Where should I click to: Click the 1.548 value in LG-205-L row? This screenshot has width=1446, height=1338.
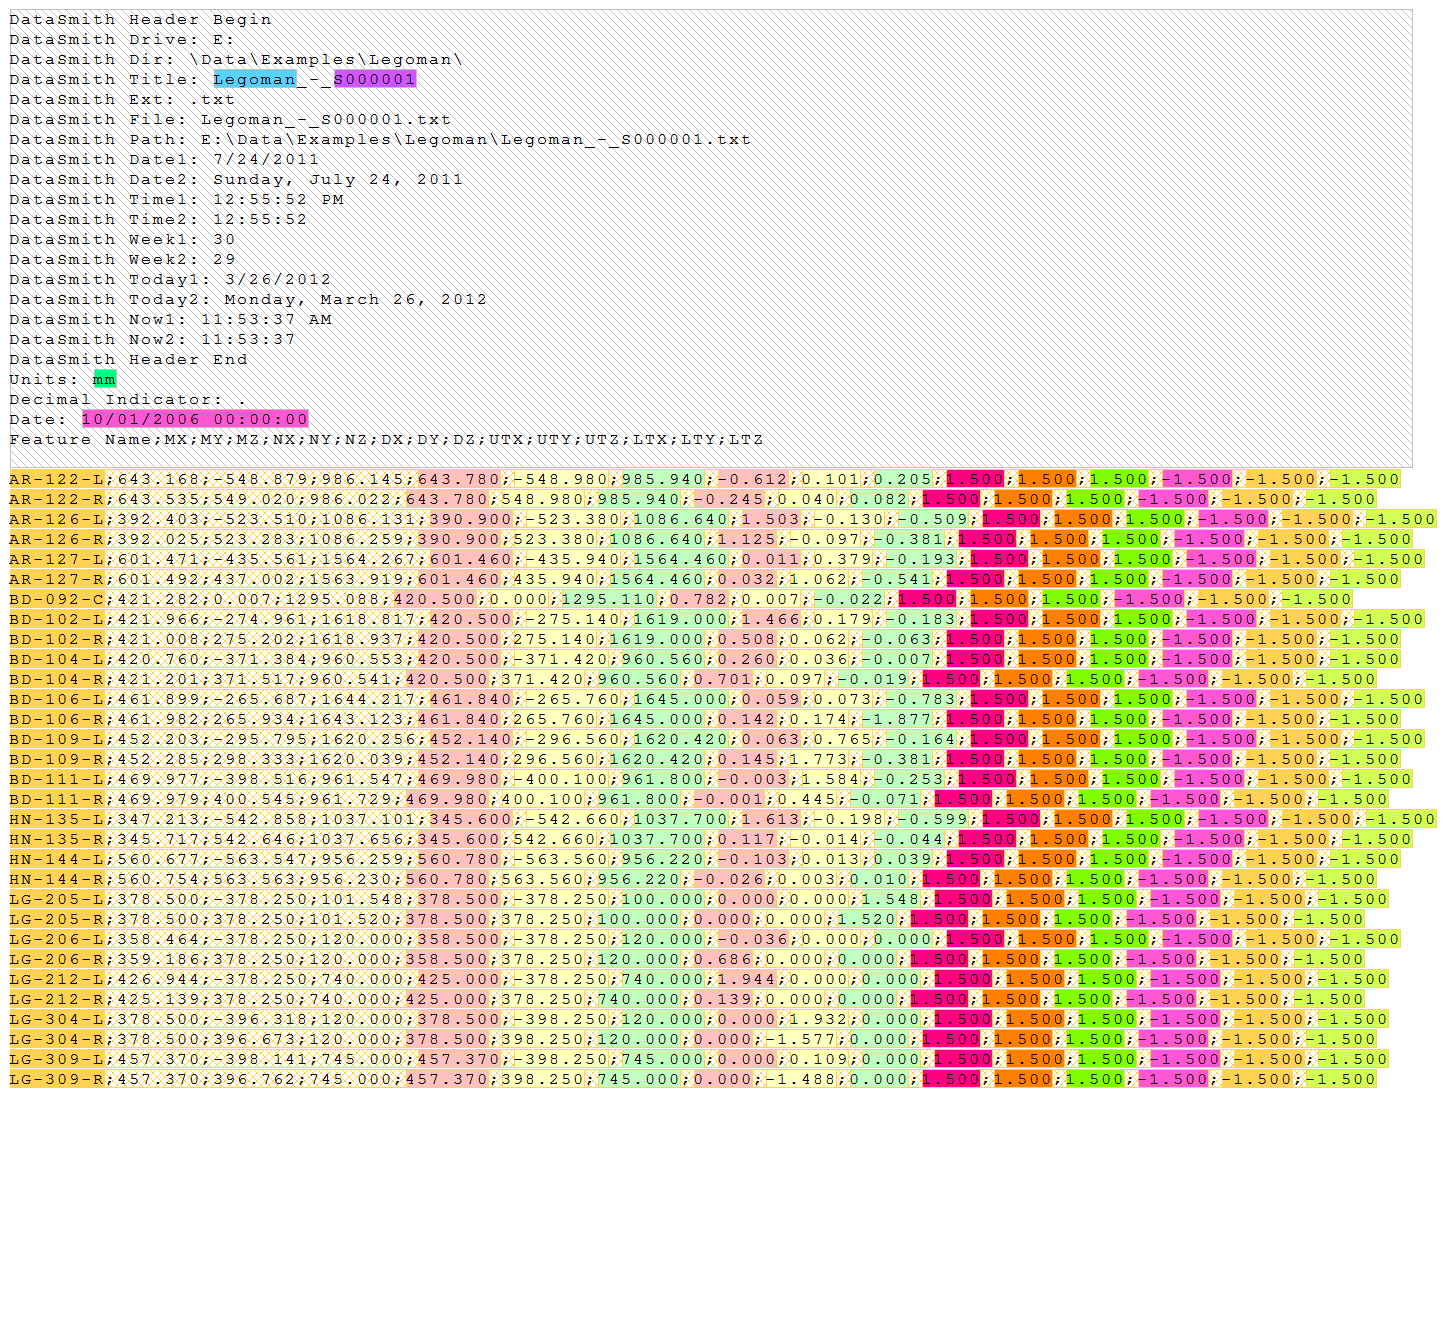(890, 899)
